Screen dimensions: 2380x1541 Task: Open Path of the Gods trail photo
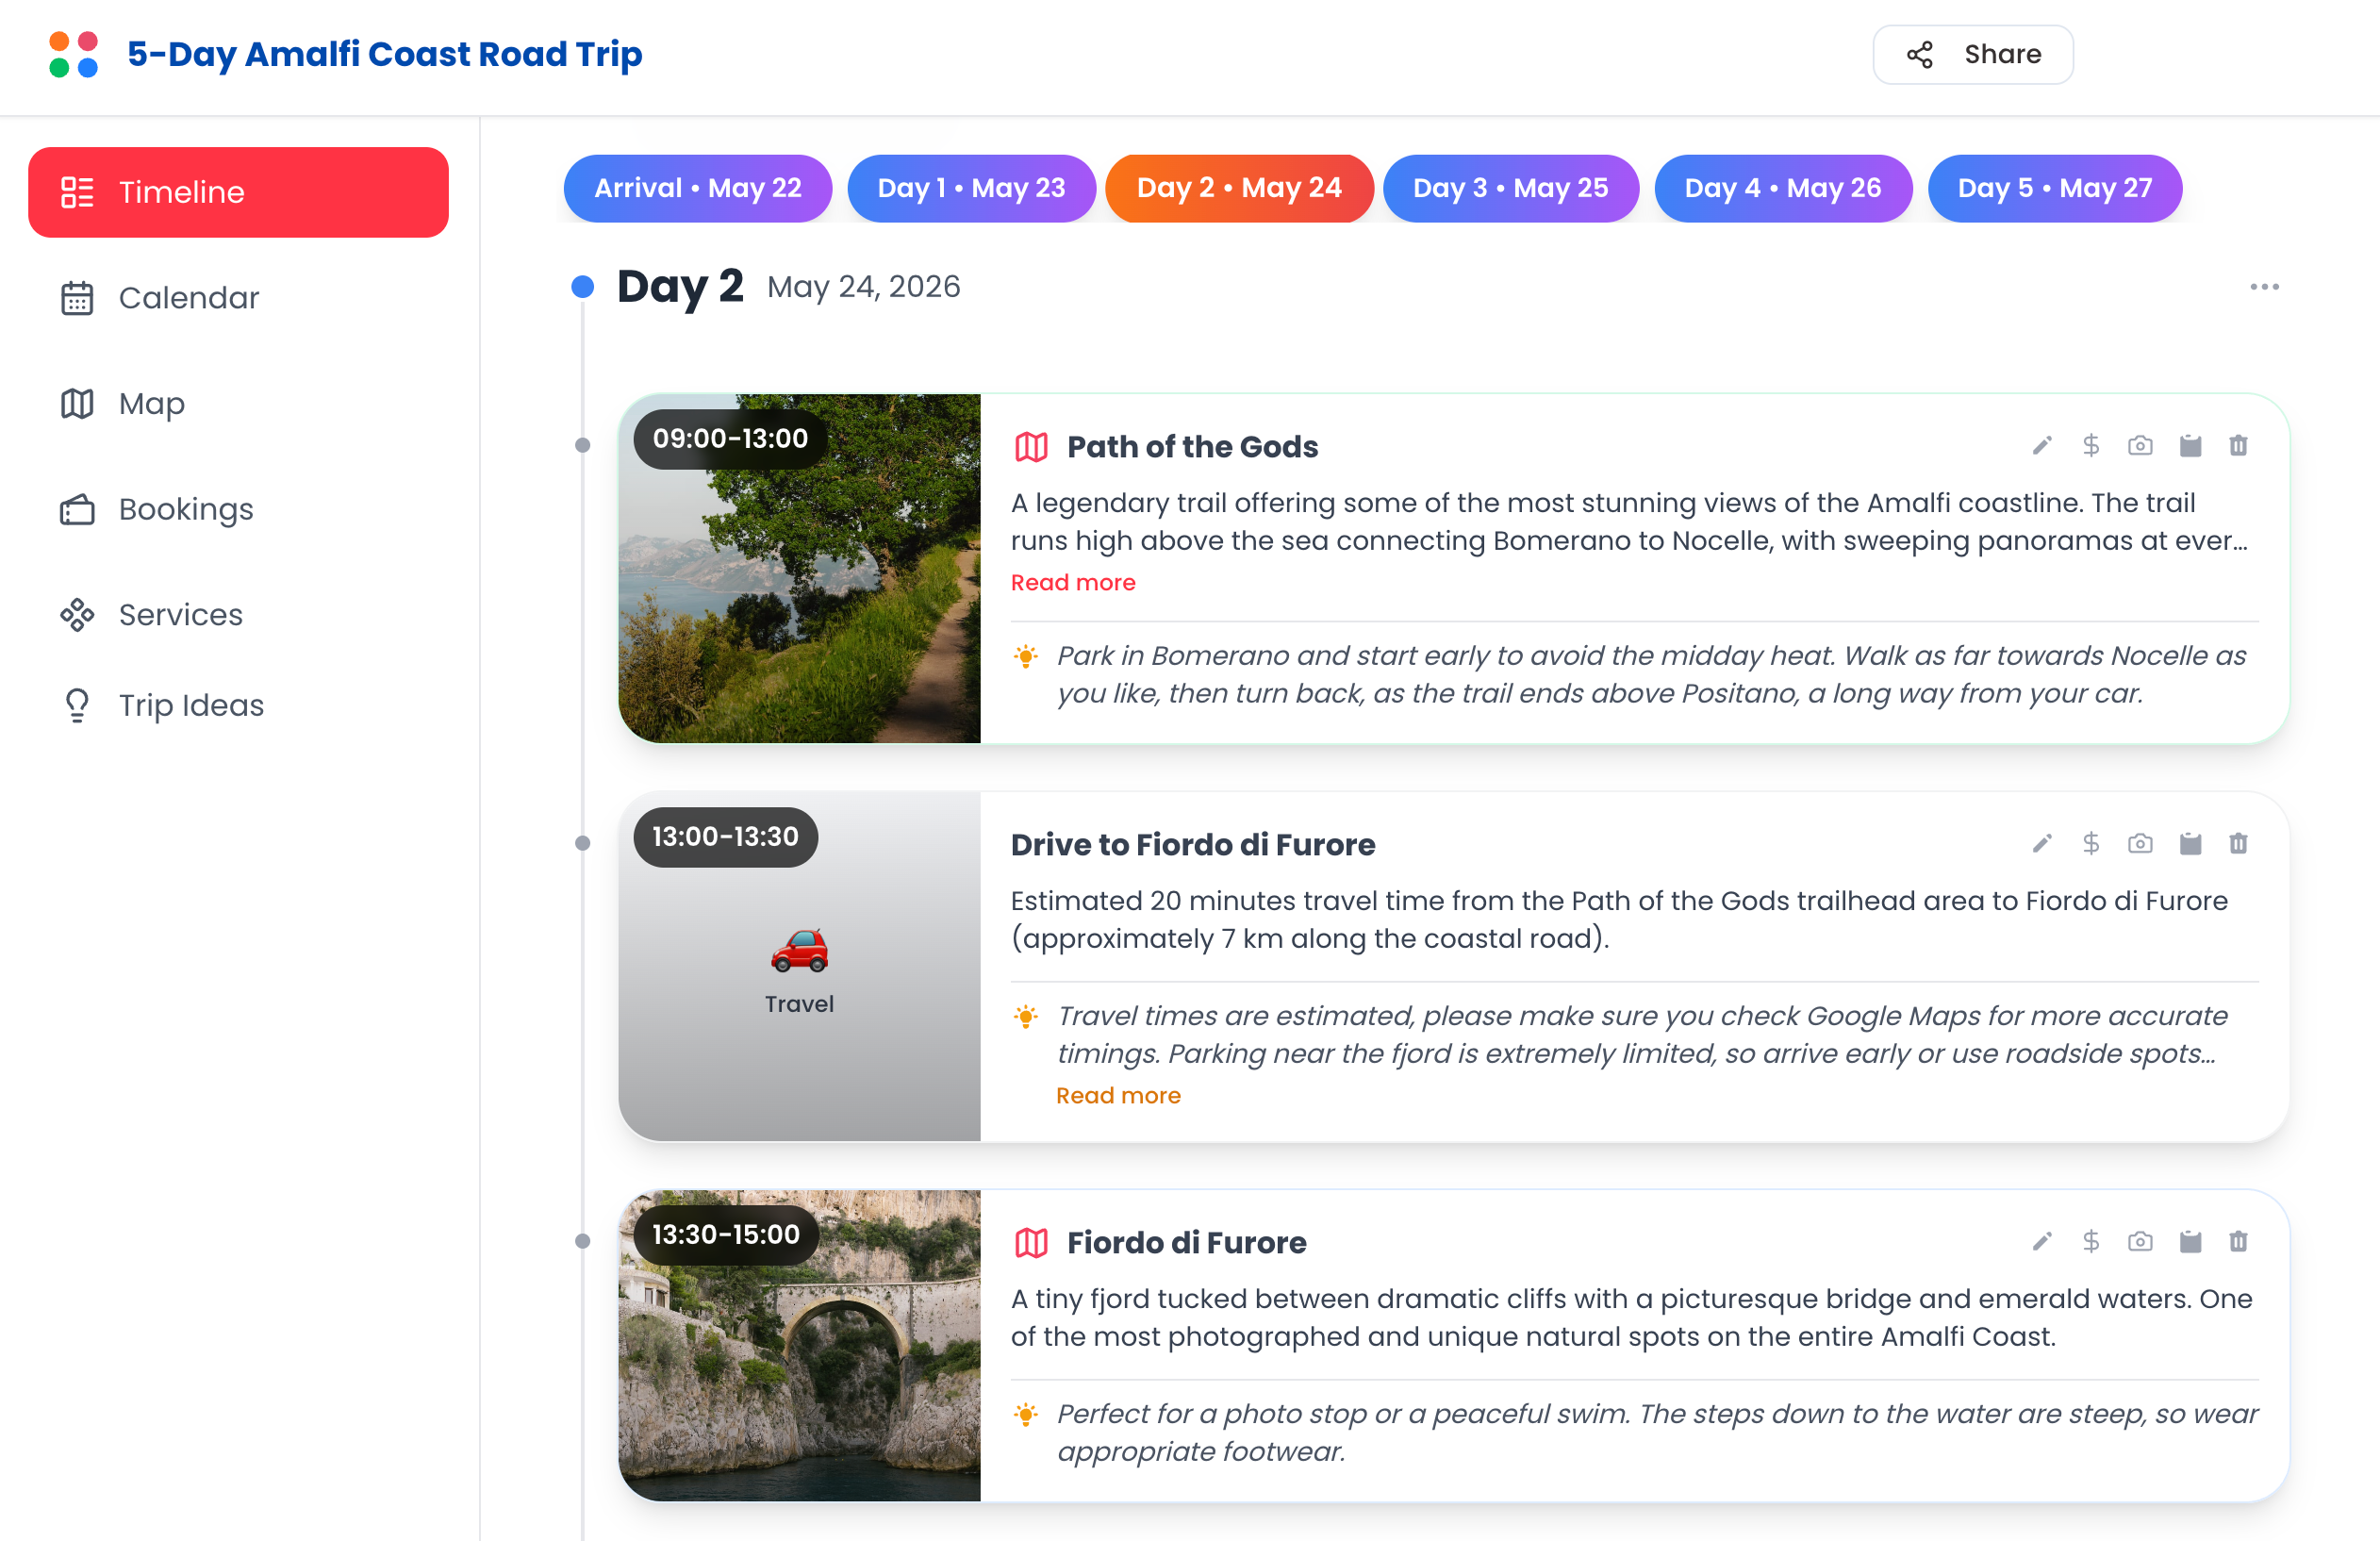pos(799,569)
